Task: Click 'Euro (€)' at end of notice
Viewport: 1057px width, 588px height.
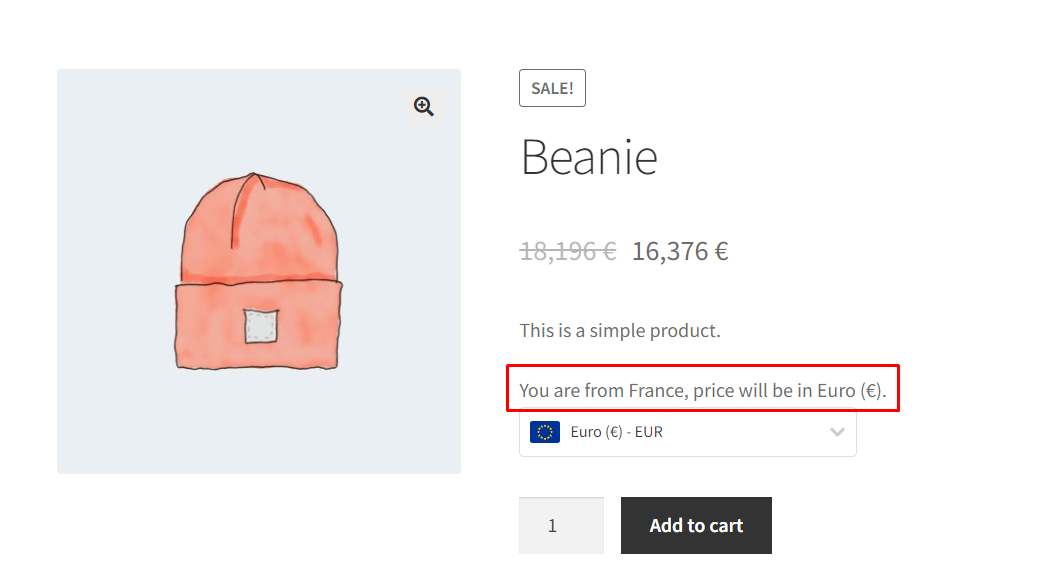Action: pos(850,389)
